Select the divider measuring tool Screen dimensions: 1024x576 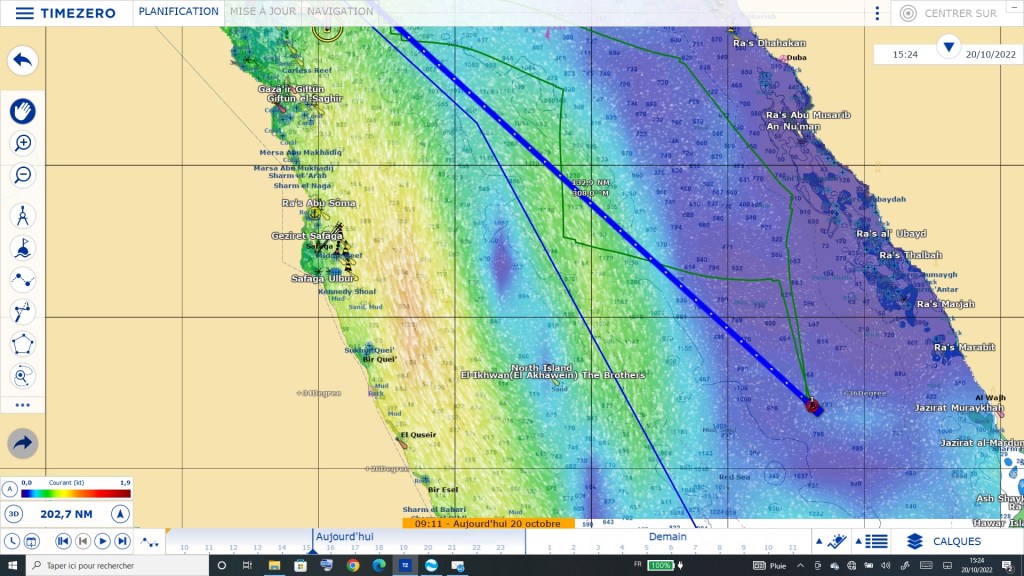[23, 216]
